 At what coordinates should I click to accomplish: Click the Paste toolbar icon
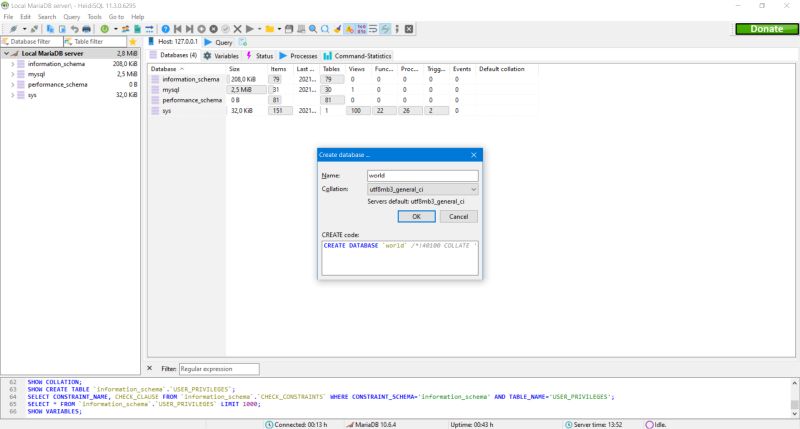[62, 29]
